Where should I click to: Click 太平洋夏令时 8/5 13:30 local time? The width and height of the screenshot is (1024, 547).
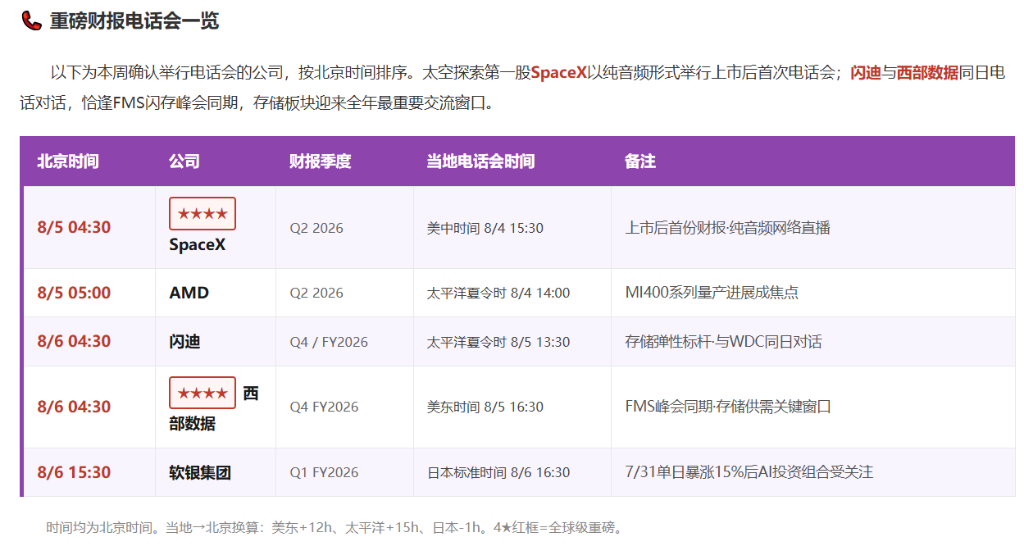click(498, 342)
